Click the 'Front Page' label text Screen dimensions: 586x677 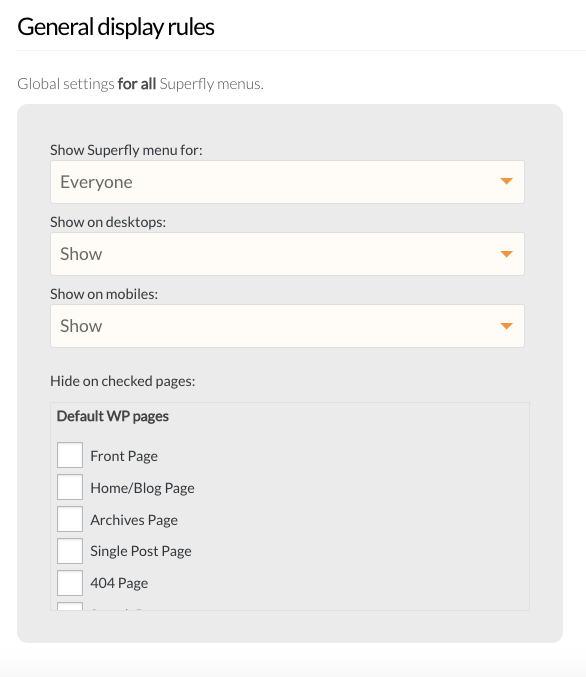coord(124,456)
